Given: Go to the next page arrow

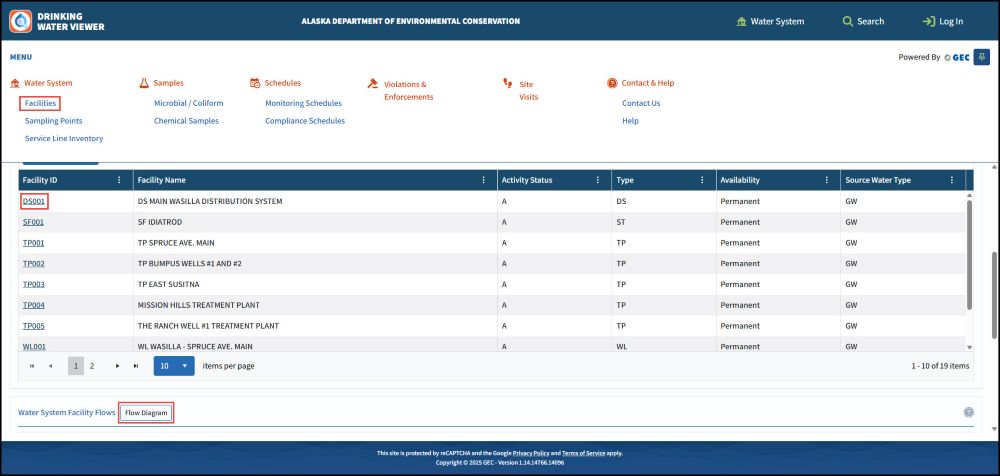Looking at the screenshot, I should click(x=118, y=366).
